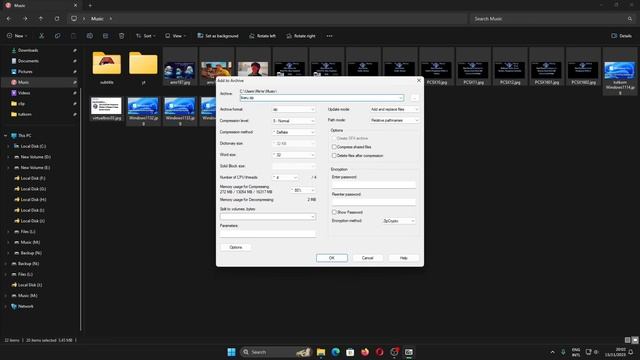Click the Copy icon in Explorer toolbar
This screenshot has width=640, height=360.
pos(58,36)
